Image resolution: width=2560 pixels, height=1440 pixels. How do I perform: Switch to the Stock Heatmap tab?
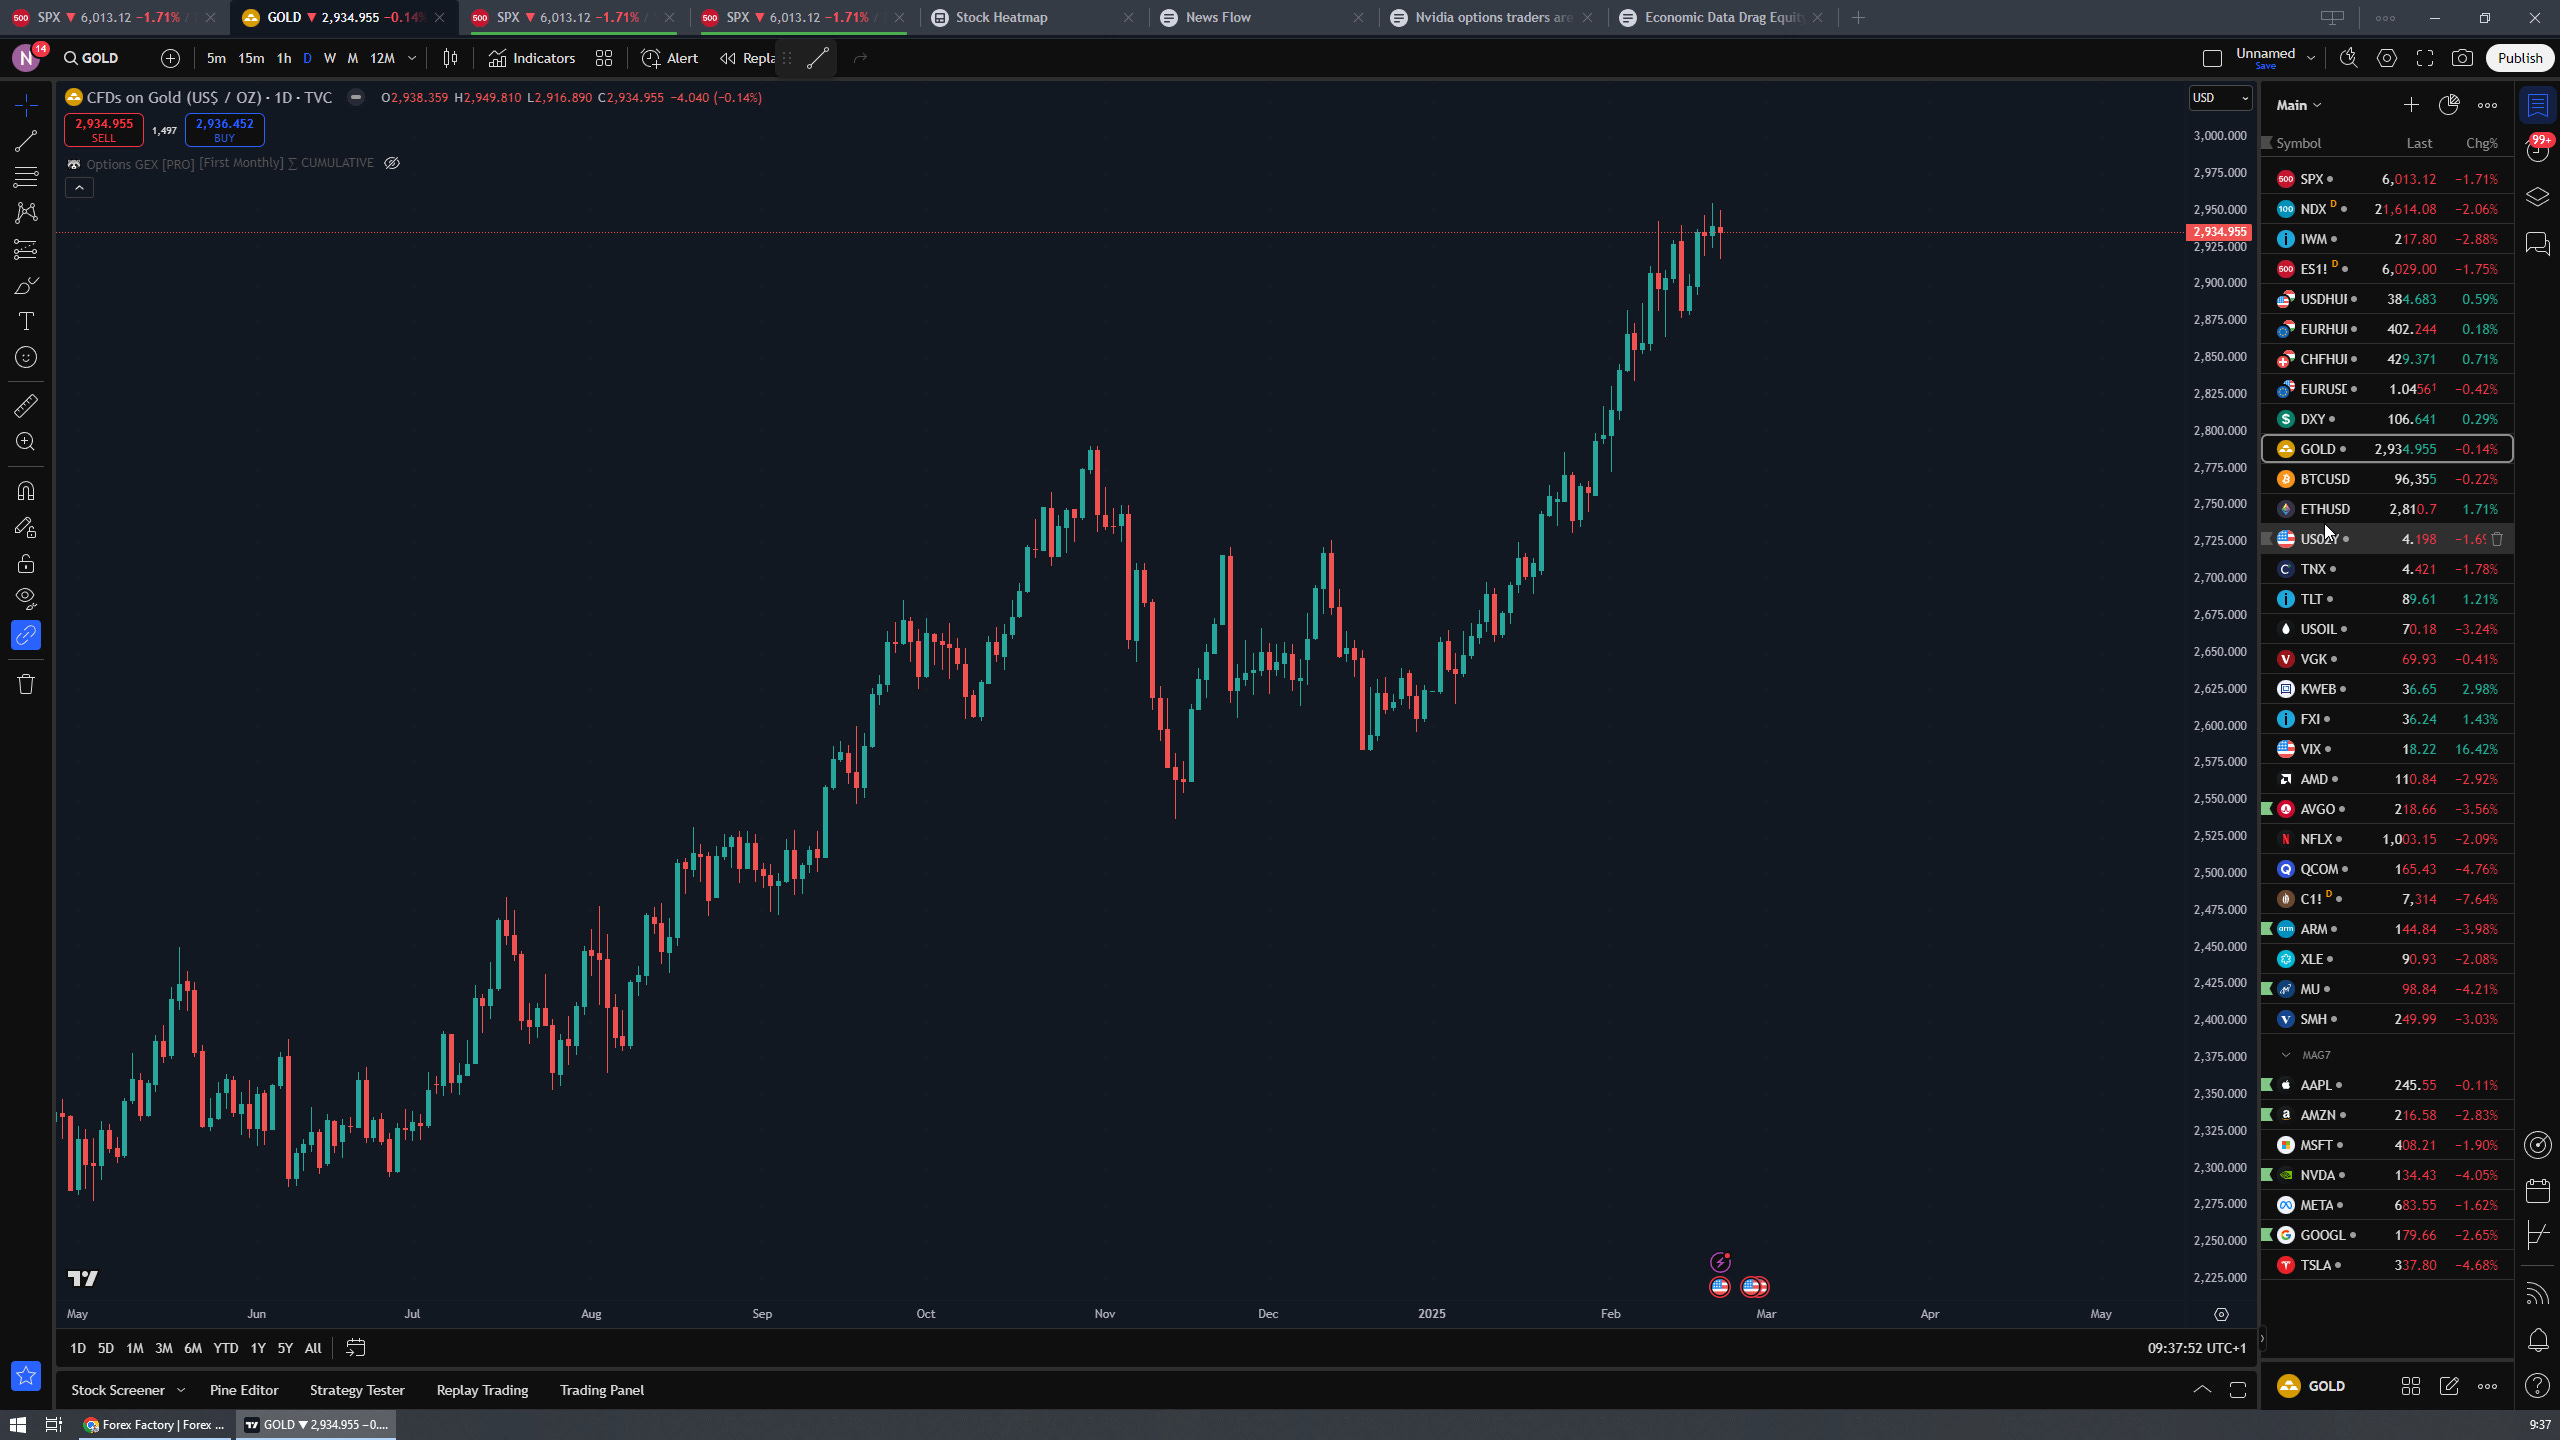tap(1001, 17)
